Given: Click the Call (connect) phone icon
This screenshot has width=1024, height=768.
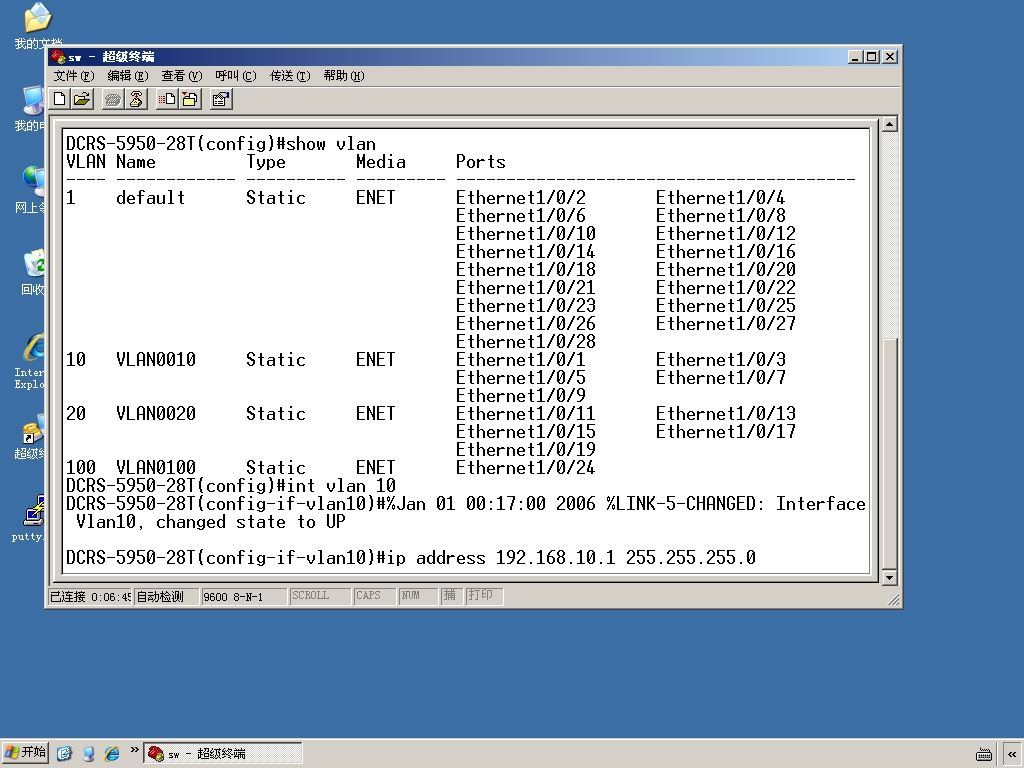Looking at the screenshot, I should [x=113, y=99].
